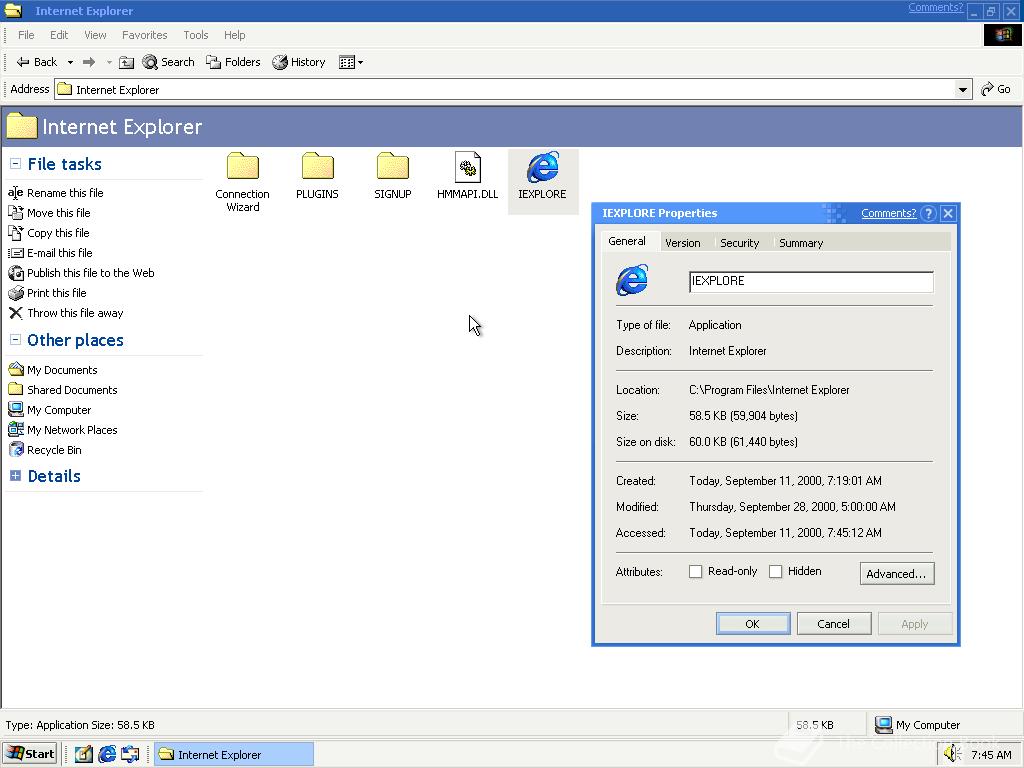Open the Favorites menu

coord(144,35)
